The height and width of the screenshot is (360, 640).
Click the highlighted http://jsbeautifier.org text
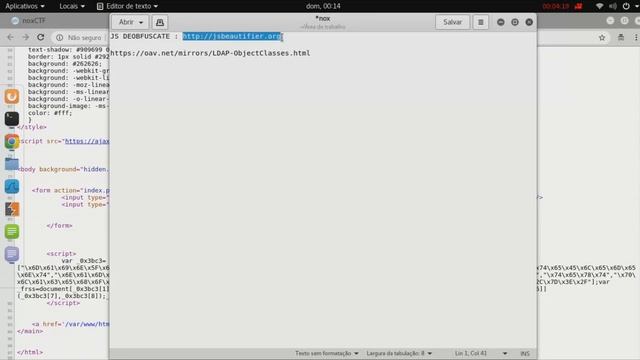click(232, 36)
